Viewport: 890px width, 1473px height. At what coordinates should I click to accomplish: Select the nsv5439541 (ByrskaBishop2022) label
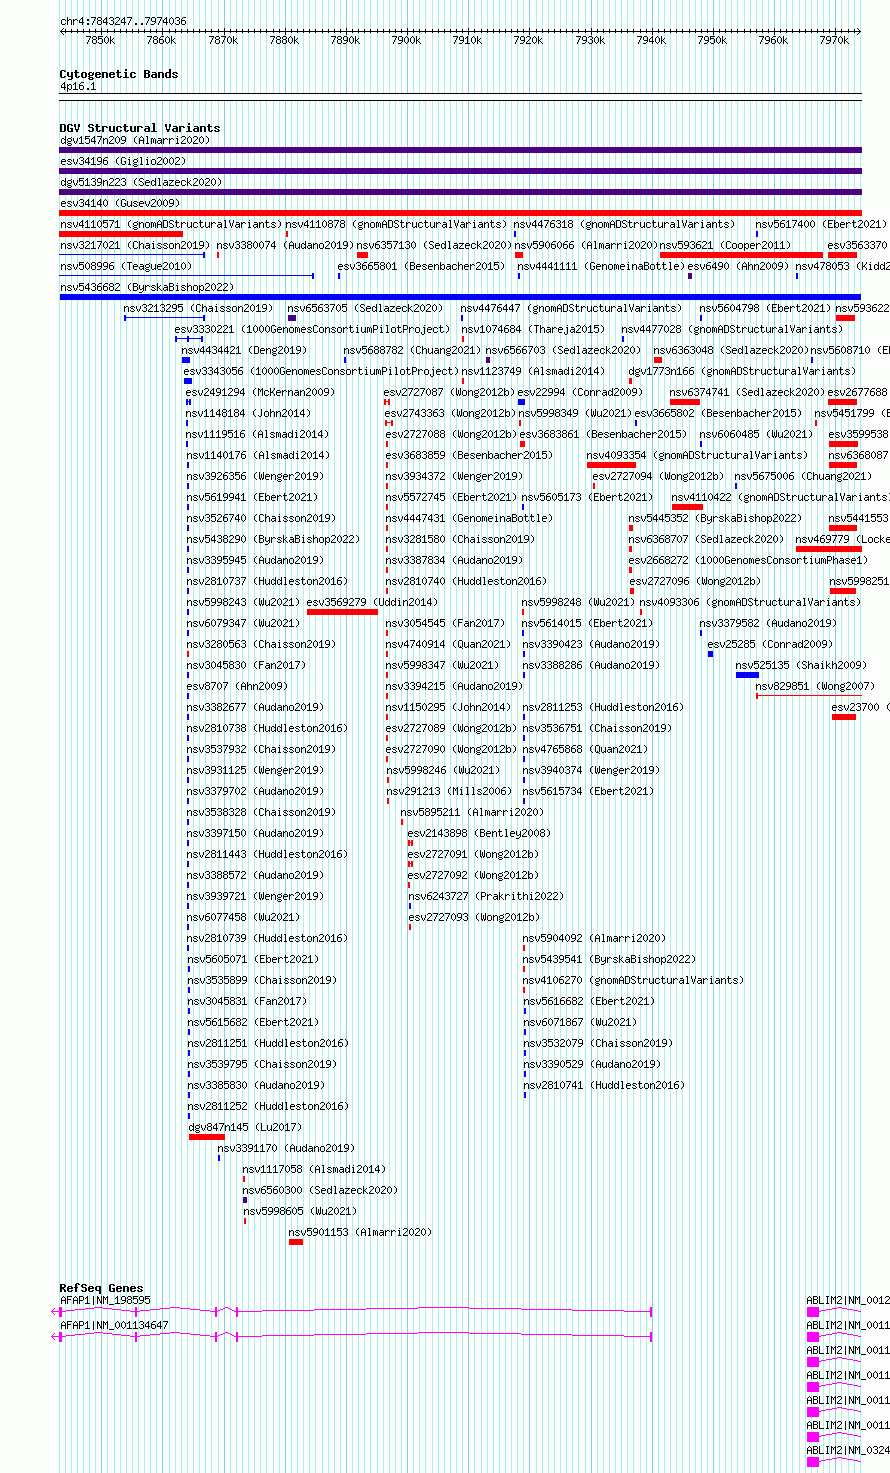[x=609, y=959]
